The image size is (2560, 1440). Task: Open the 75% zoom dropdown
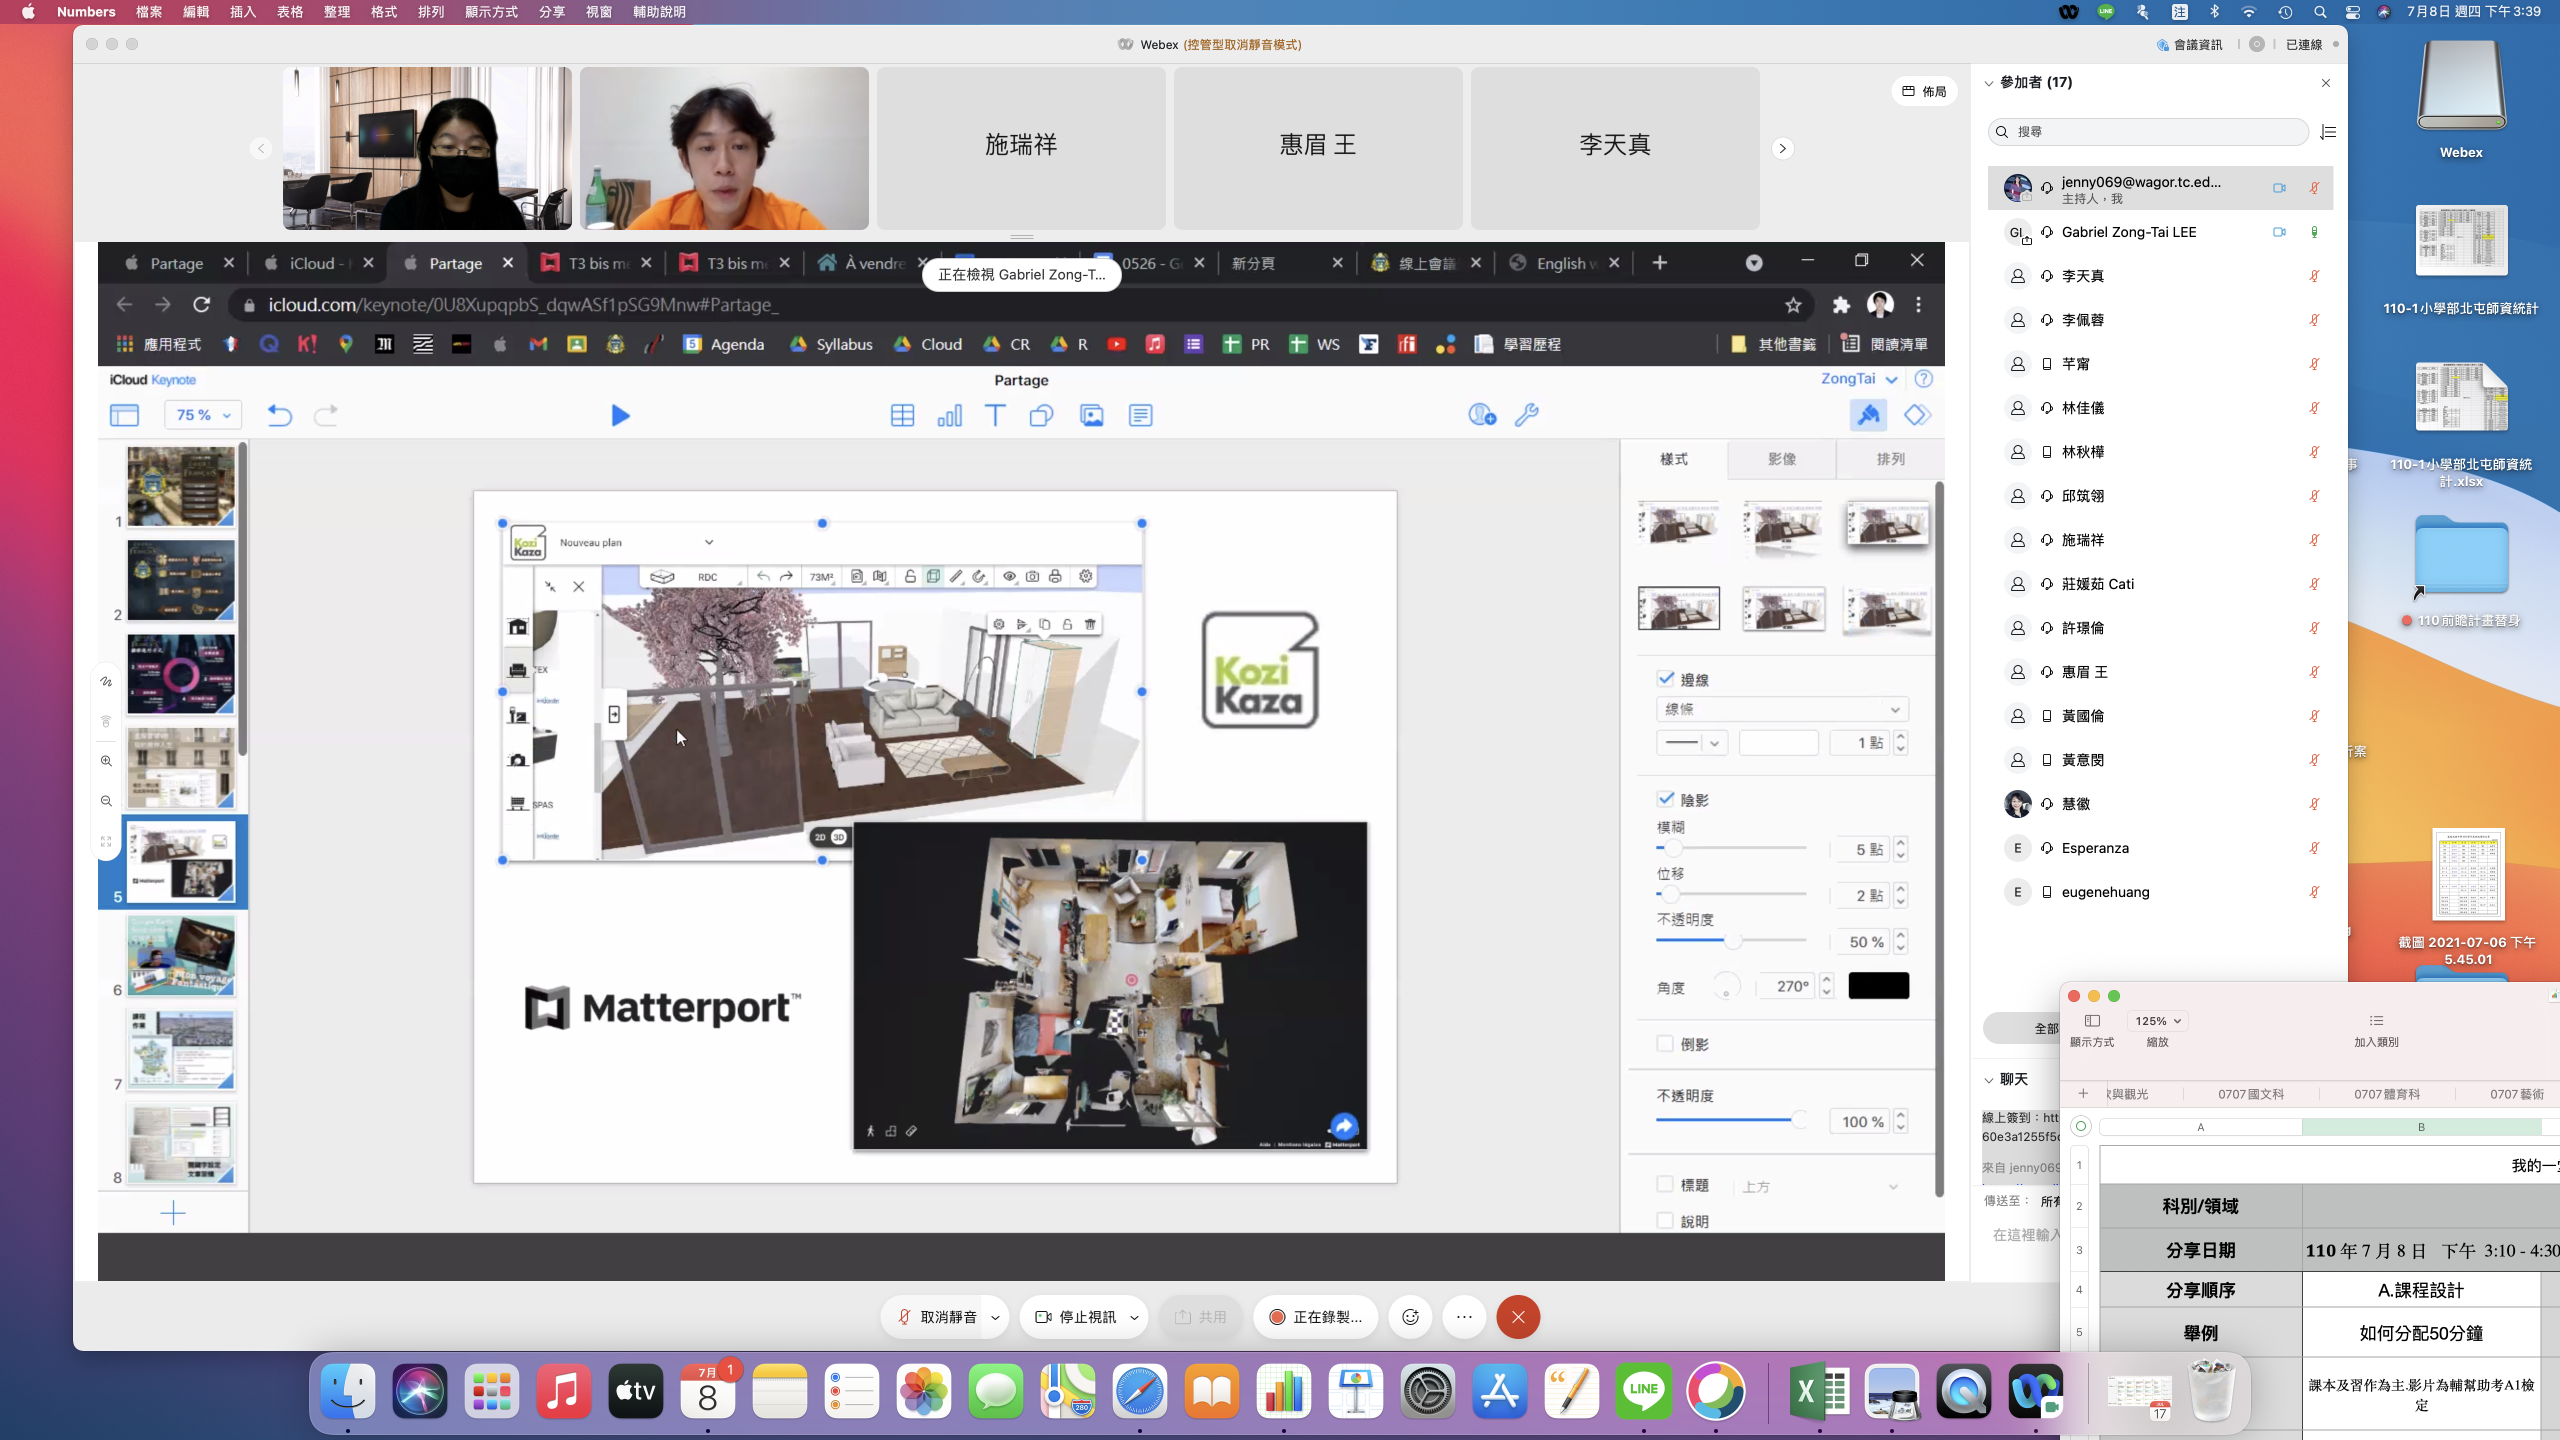click(x=203, y=415)
